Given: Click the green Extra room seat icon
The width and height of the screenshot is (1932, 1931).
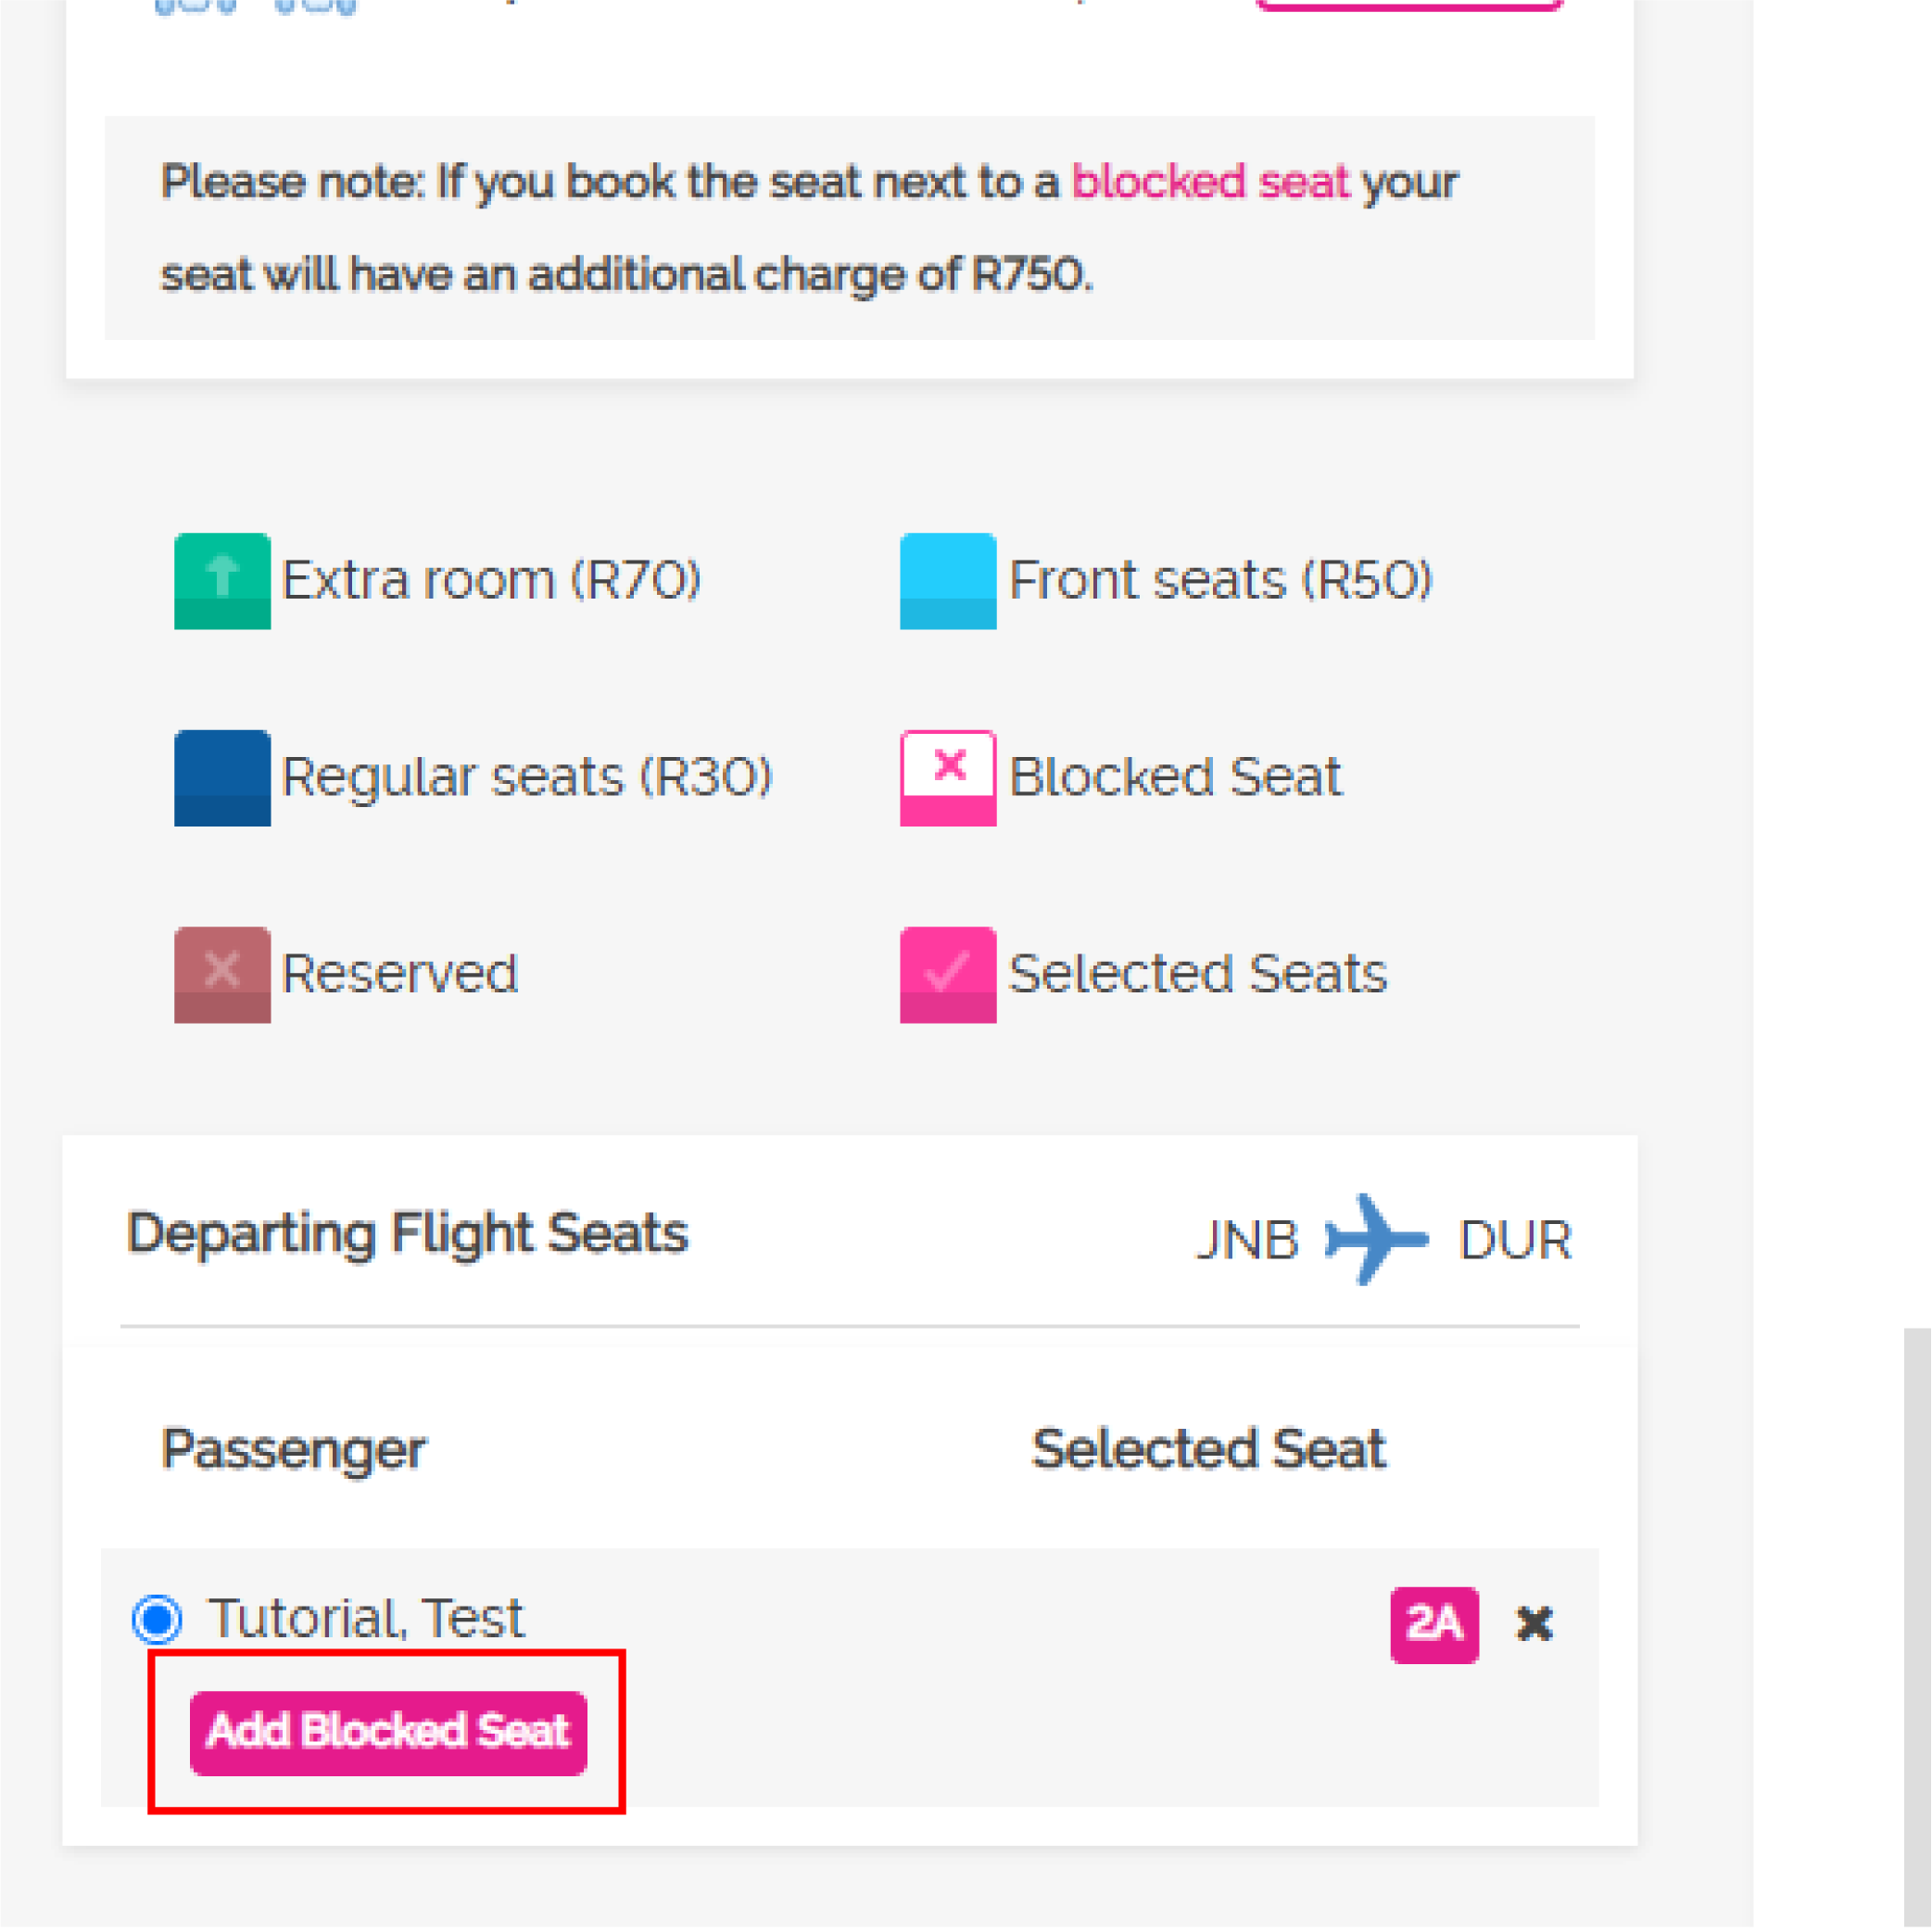Looking at the screenshot, I should click(x=222, y=581).
